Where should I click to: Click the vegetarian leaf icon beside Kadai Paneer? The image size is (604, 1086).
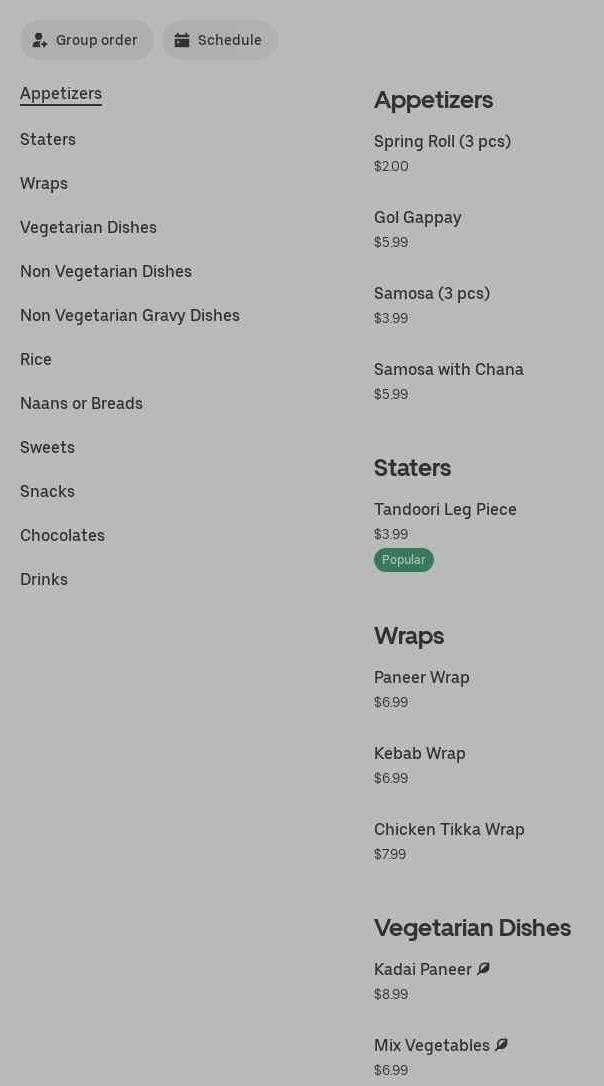pyautogui.click(x=484, y=969)
